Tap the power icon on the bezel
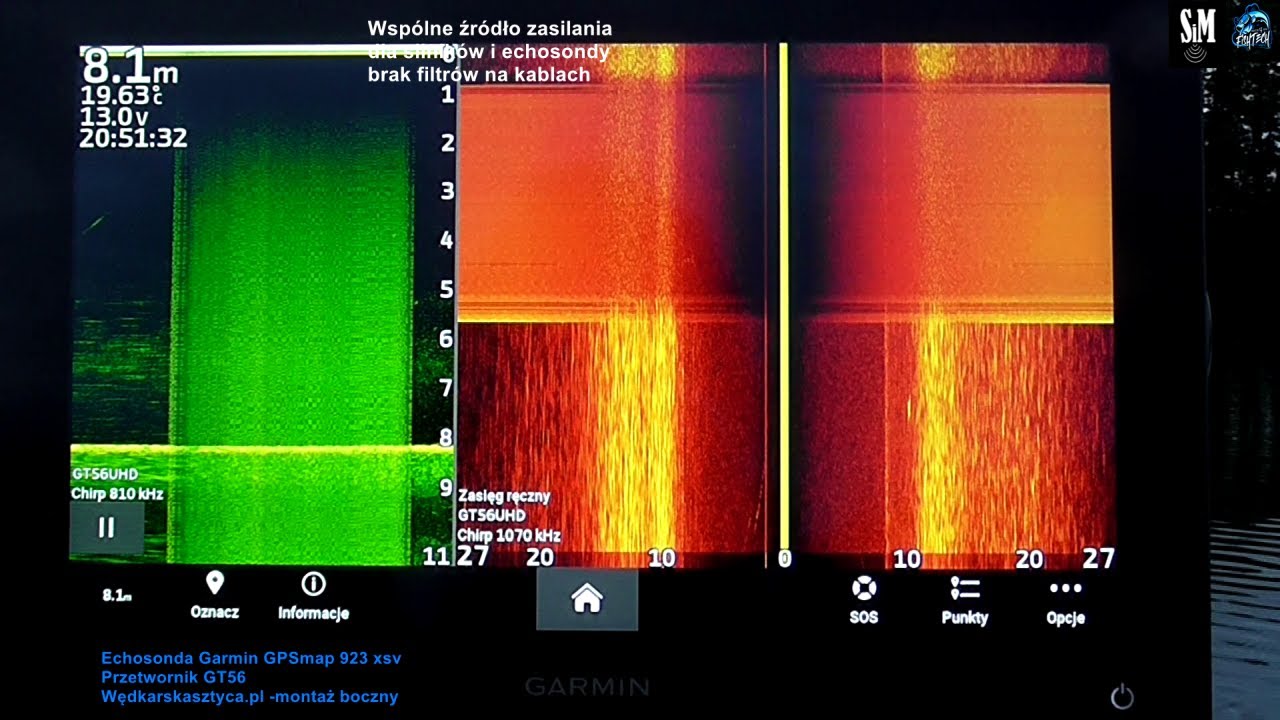Viewport: 1280px width, 720px height. point(1122,696)
